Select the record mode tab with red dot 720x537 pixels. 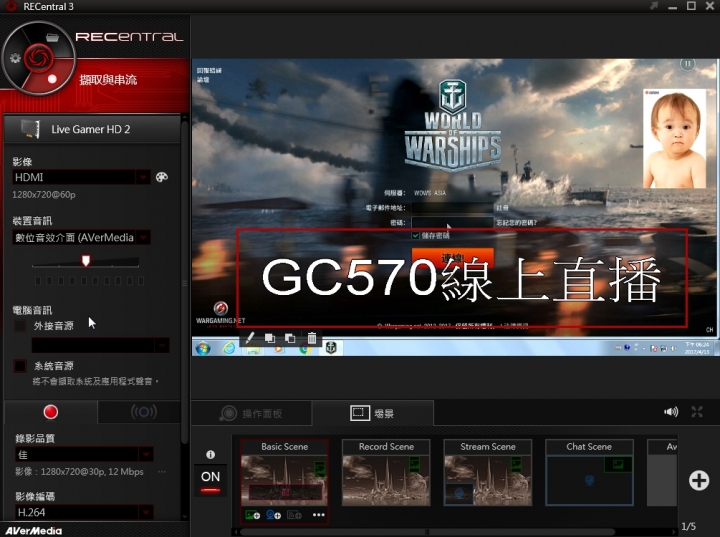[51, 412]
